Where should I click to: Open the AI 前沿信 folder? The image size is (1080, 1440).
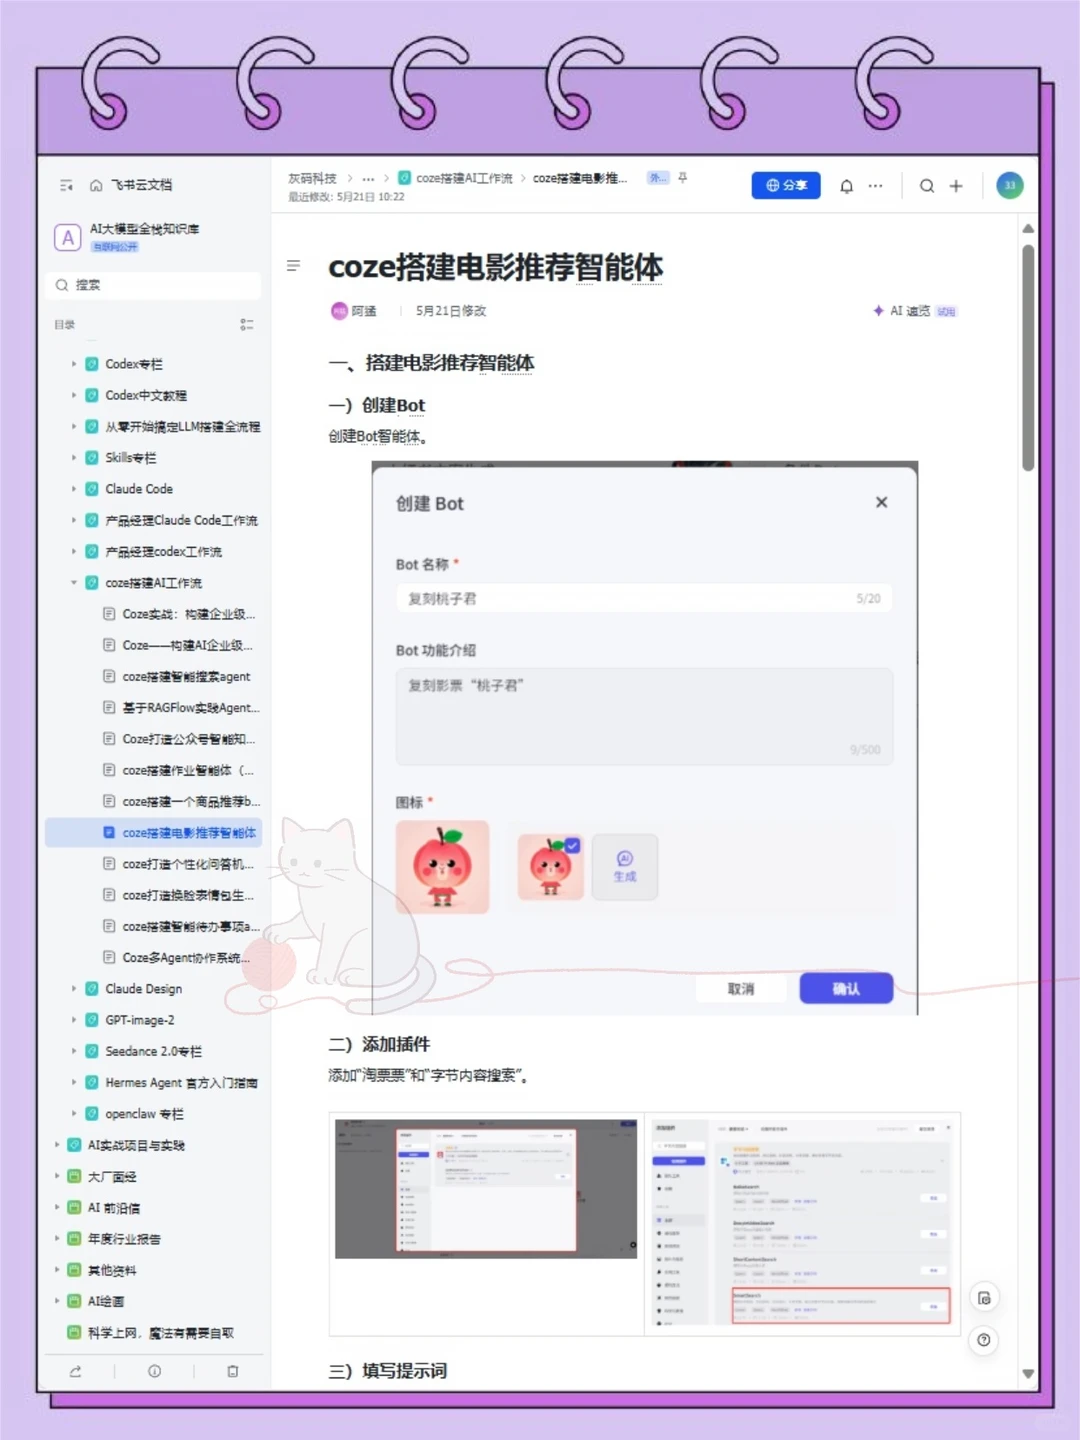[113, 1207]
